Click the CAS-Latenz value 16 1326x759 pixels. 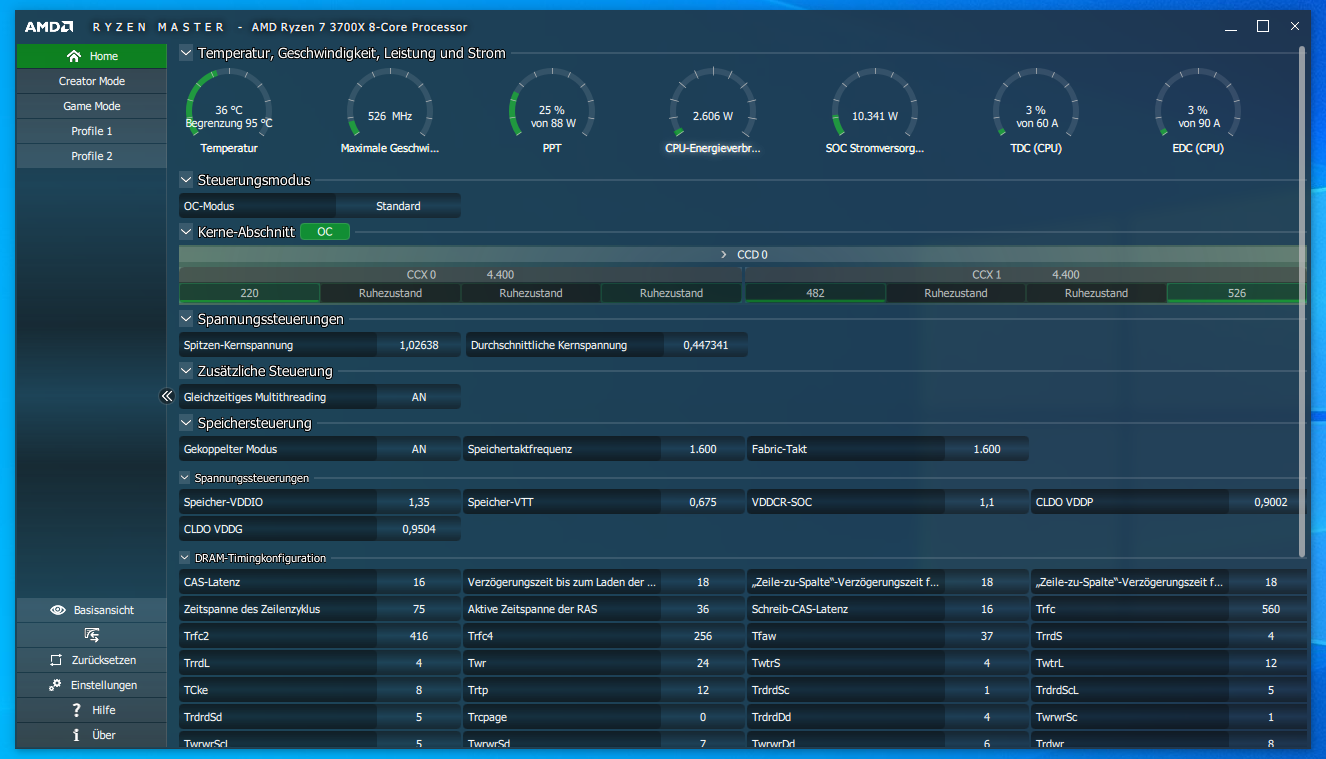pyautogui.click(x=419, y=582)
